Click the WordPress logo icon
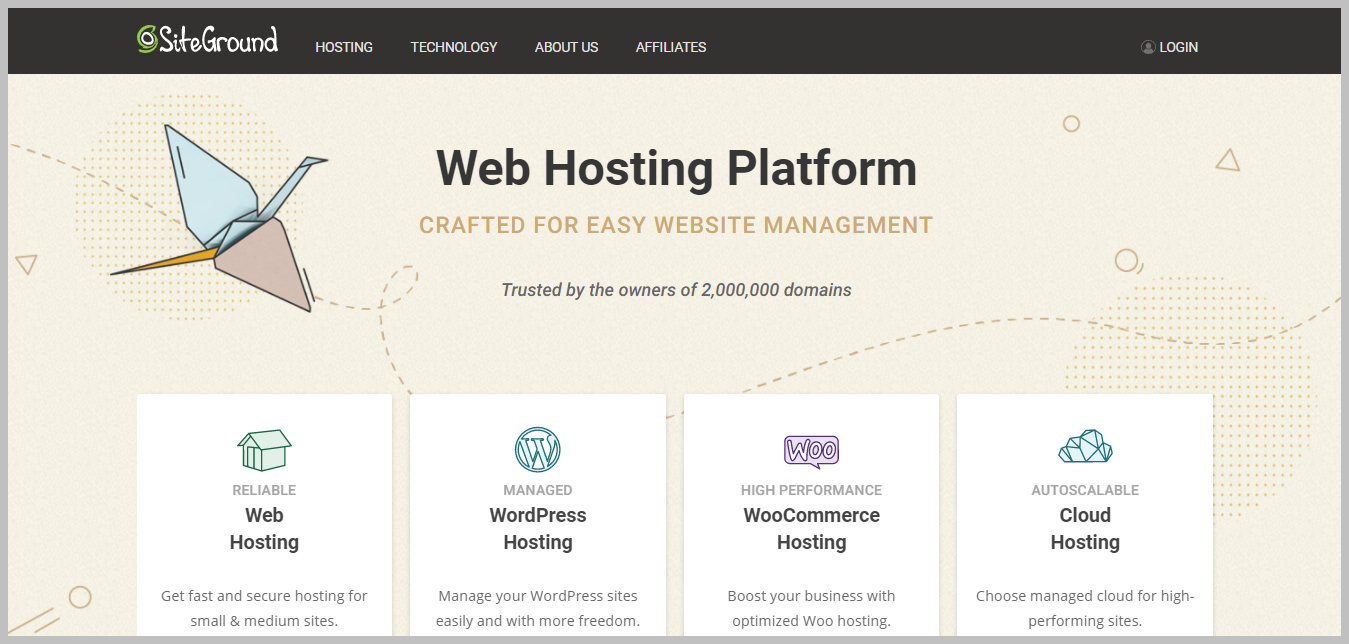Screen dimensions: 1349x644 (x=538, y=450)
